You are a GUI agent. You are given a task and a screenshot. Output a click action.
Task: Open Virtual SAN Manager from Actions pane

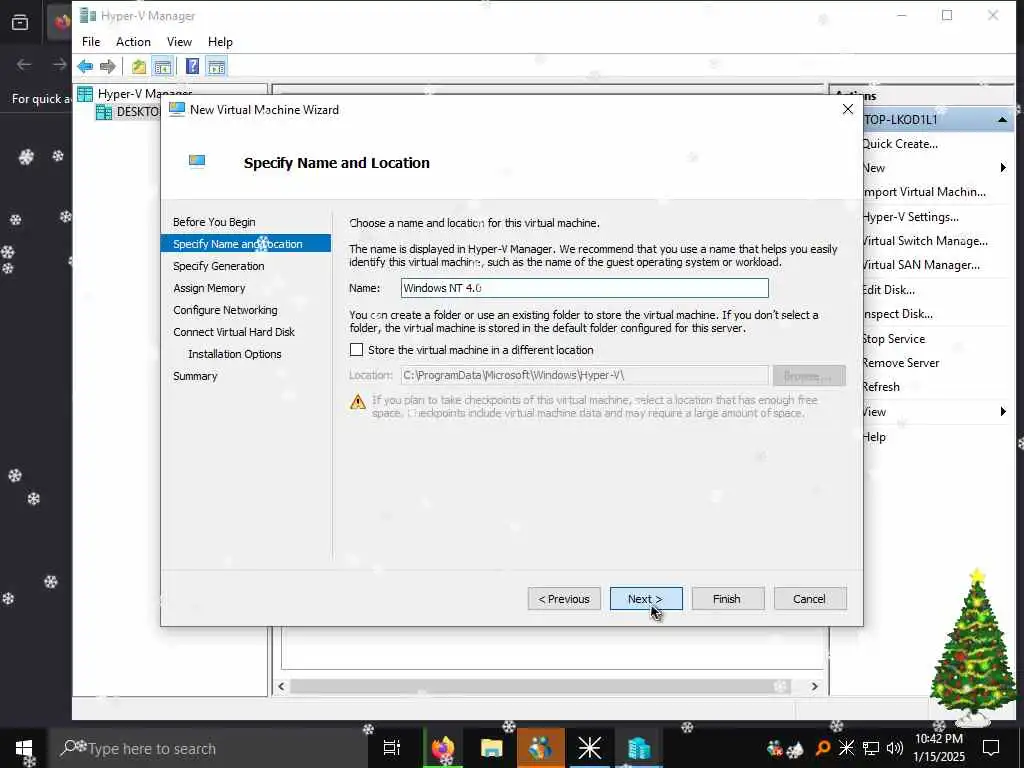pyautogui.click(x=921, y=265)
